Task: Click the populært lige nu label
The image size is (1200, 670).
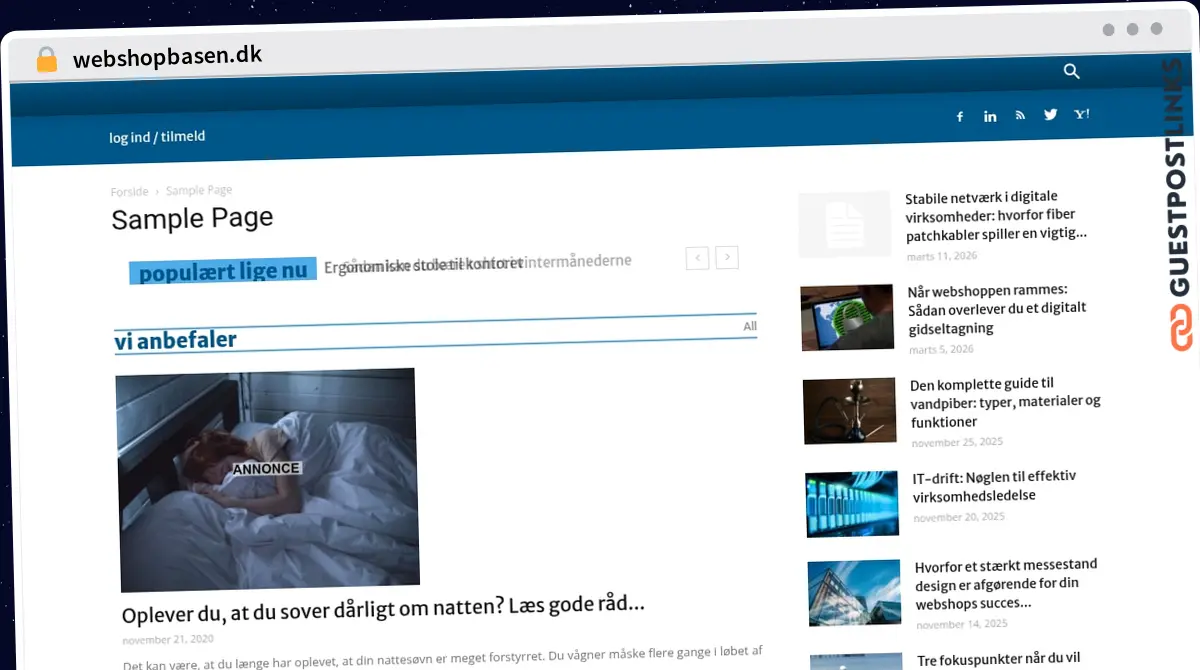Action: pyautogui.click(x=223, y=271)
